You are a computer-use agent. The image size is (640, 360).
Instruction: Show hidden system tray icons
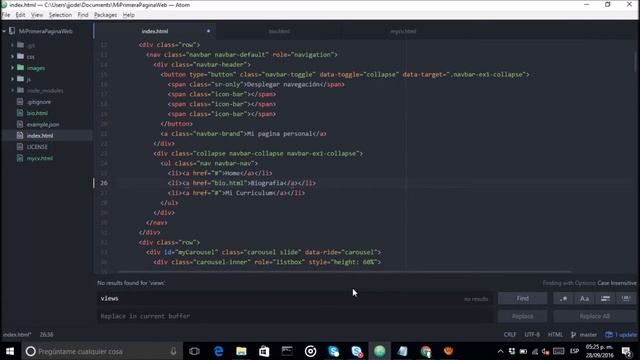500,351
